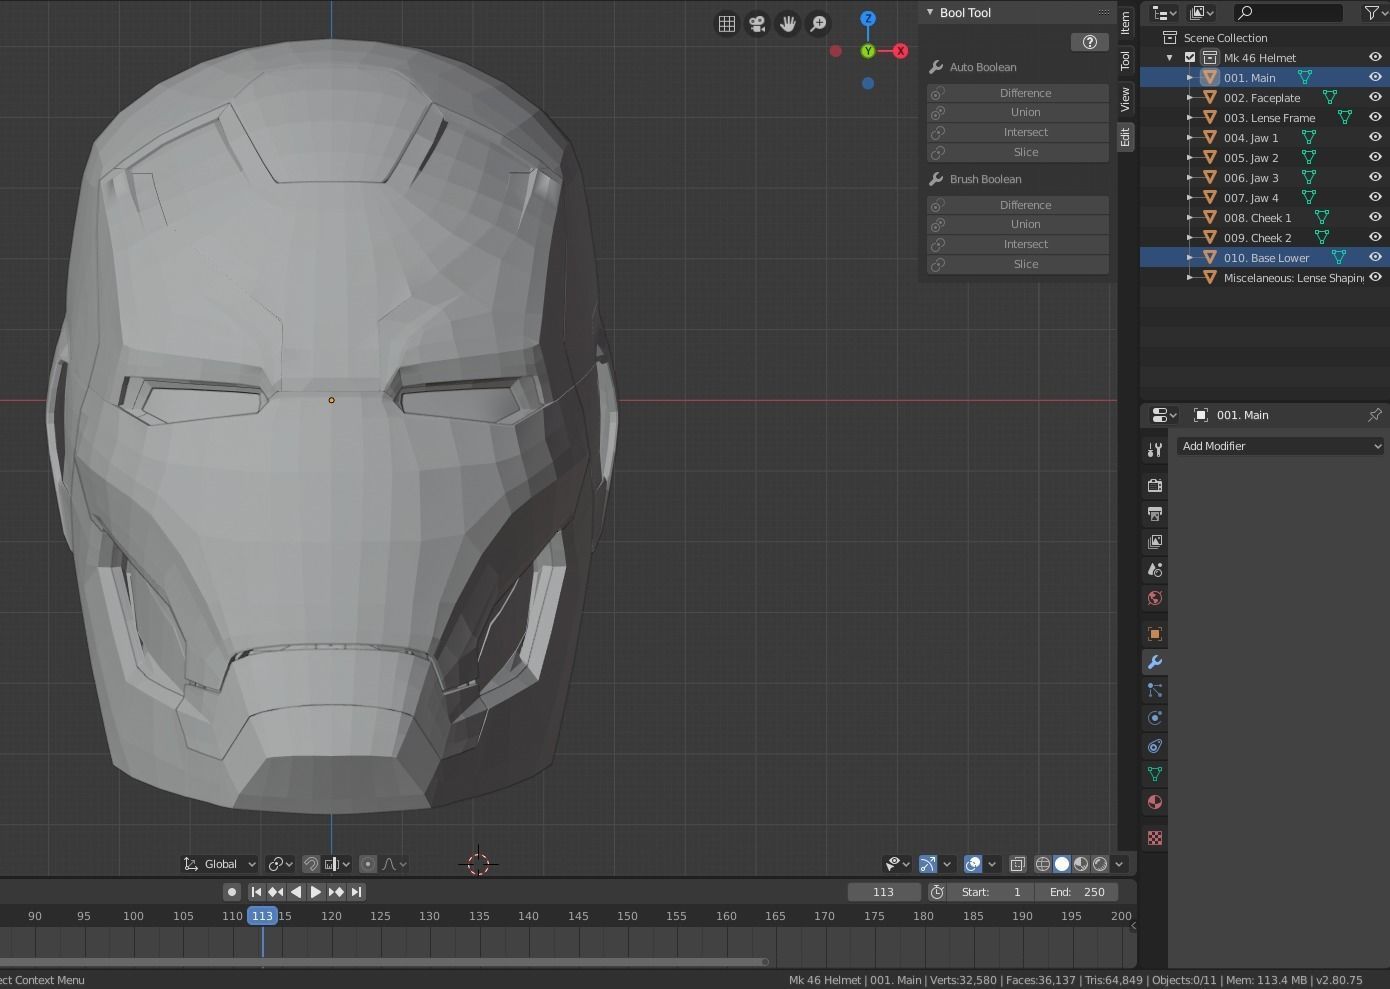
Task: Switch to orthographic grid view icon
Action: coord(727,23)
